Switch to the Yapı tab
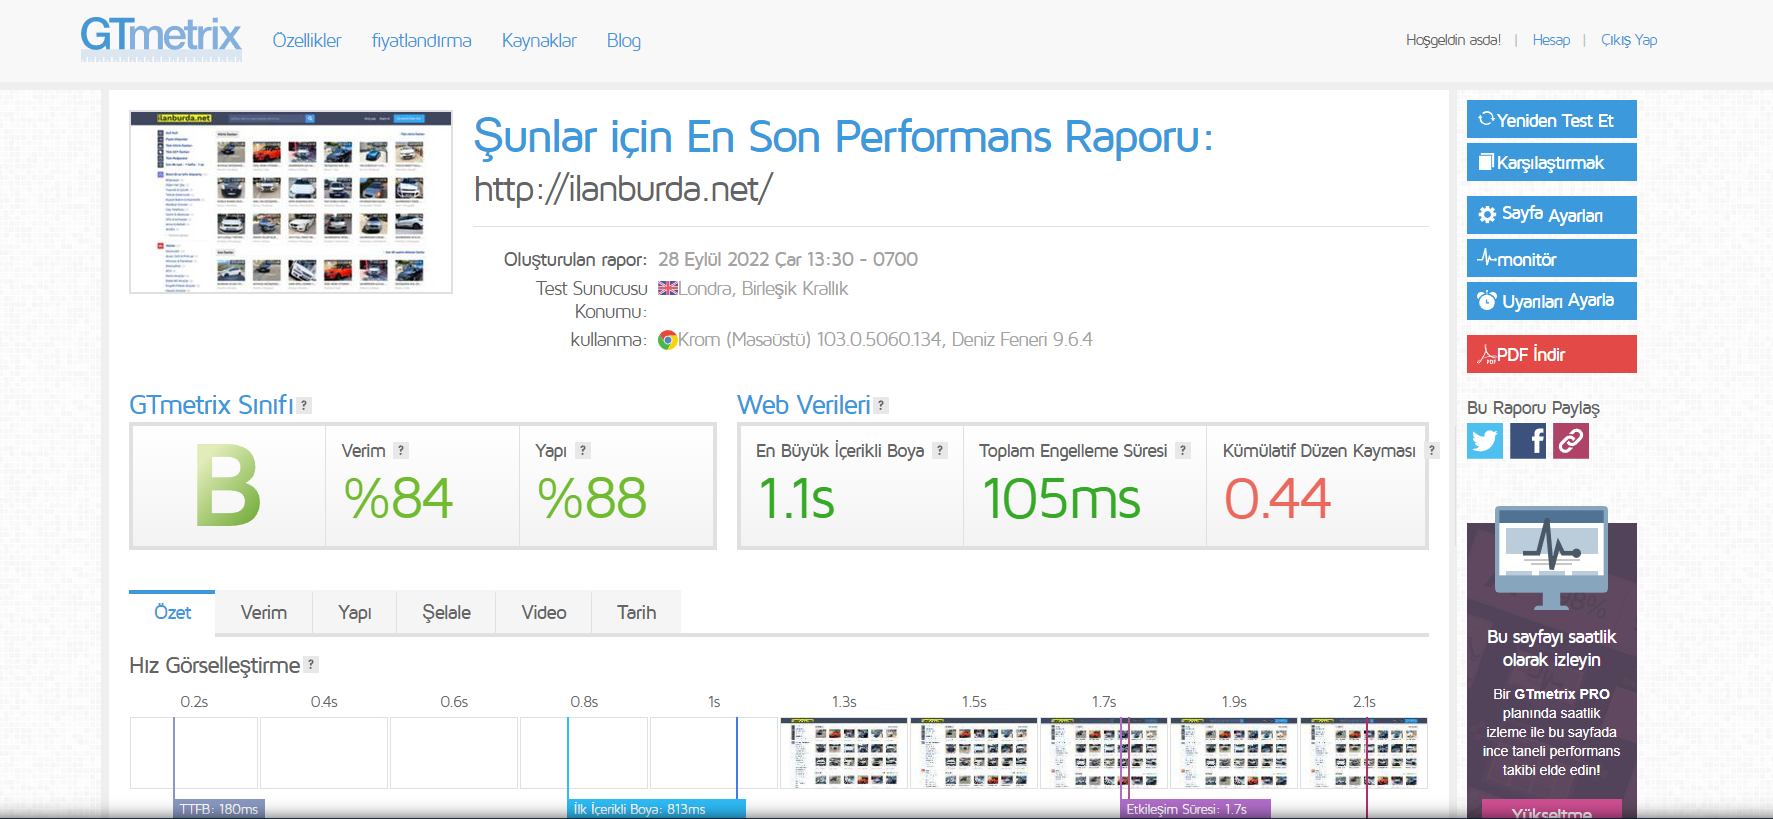Viewport: 1773px width, 819px height. click(x=355, y=612)
